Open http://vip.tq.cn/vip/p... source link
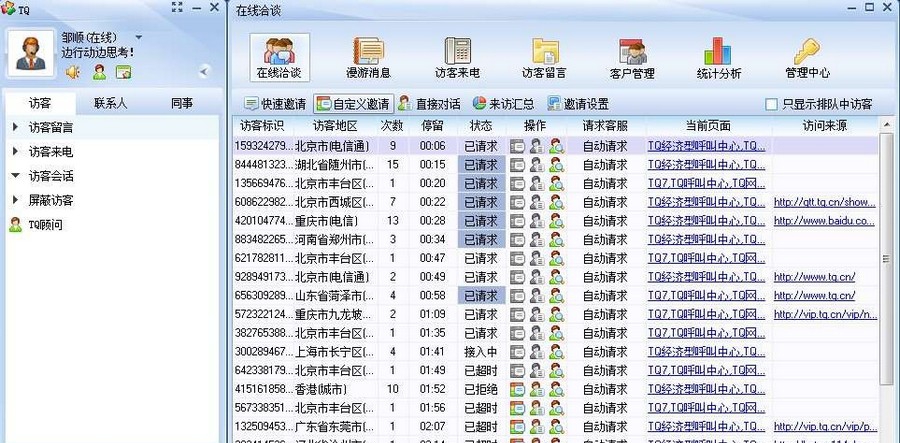 826,427
